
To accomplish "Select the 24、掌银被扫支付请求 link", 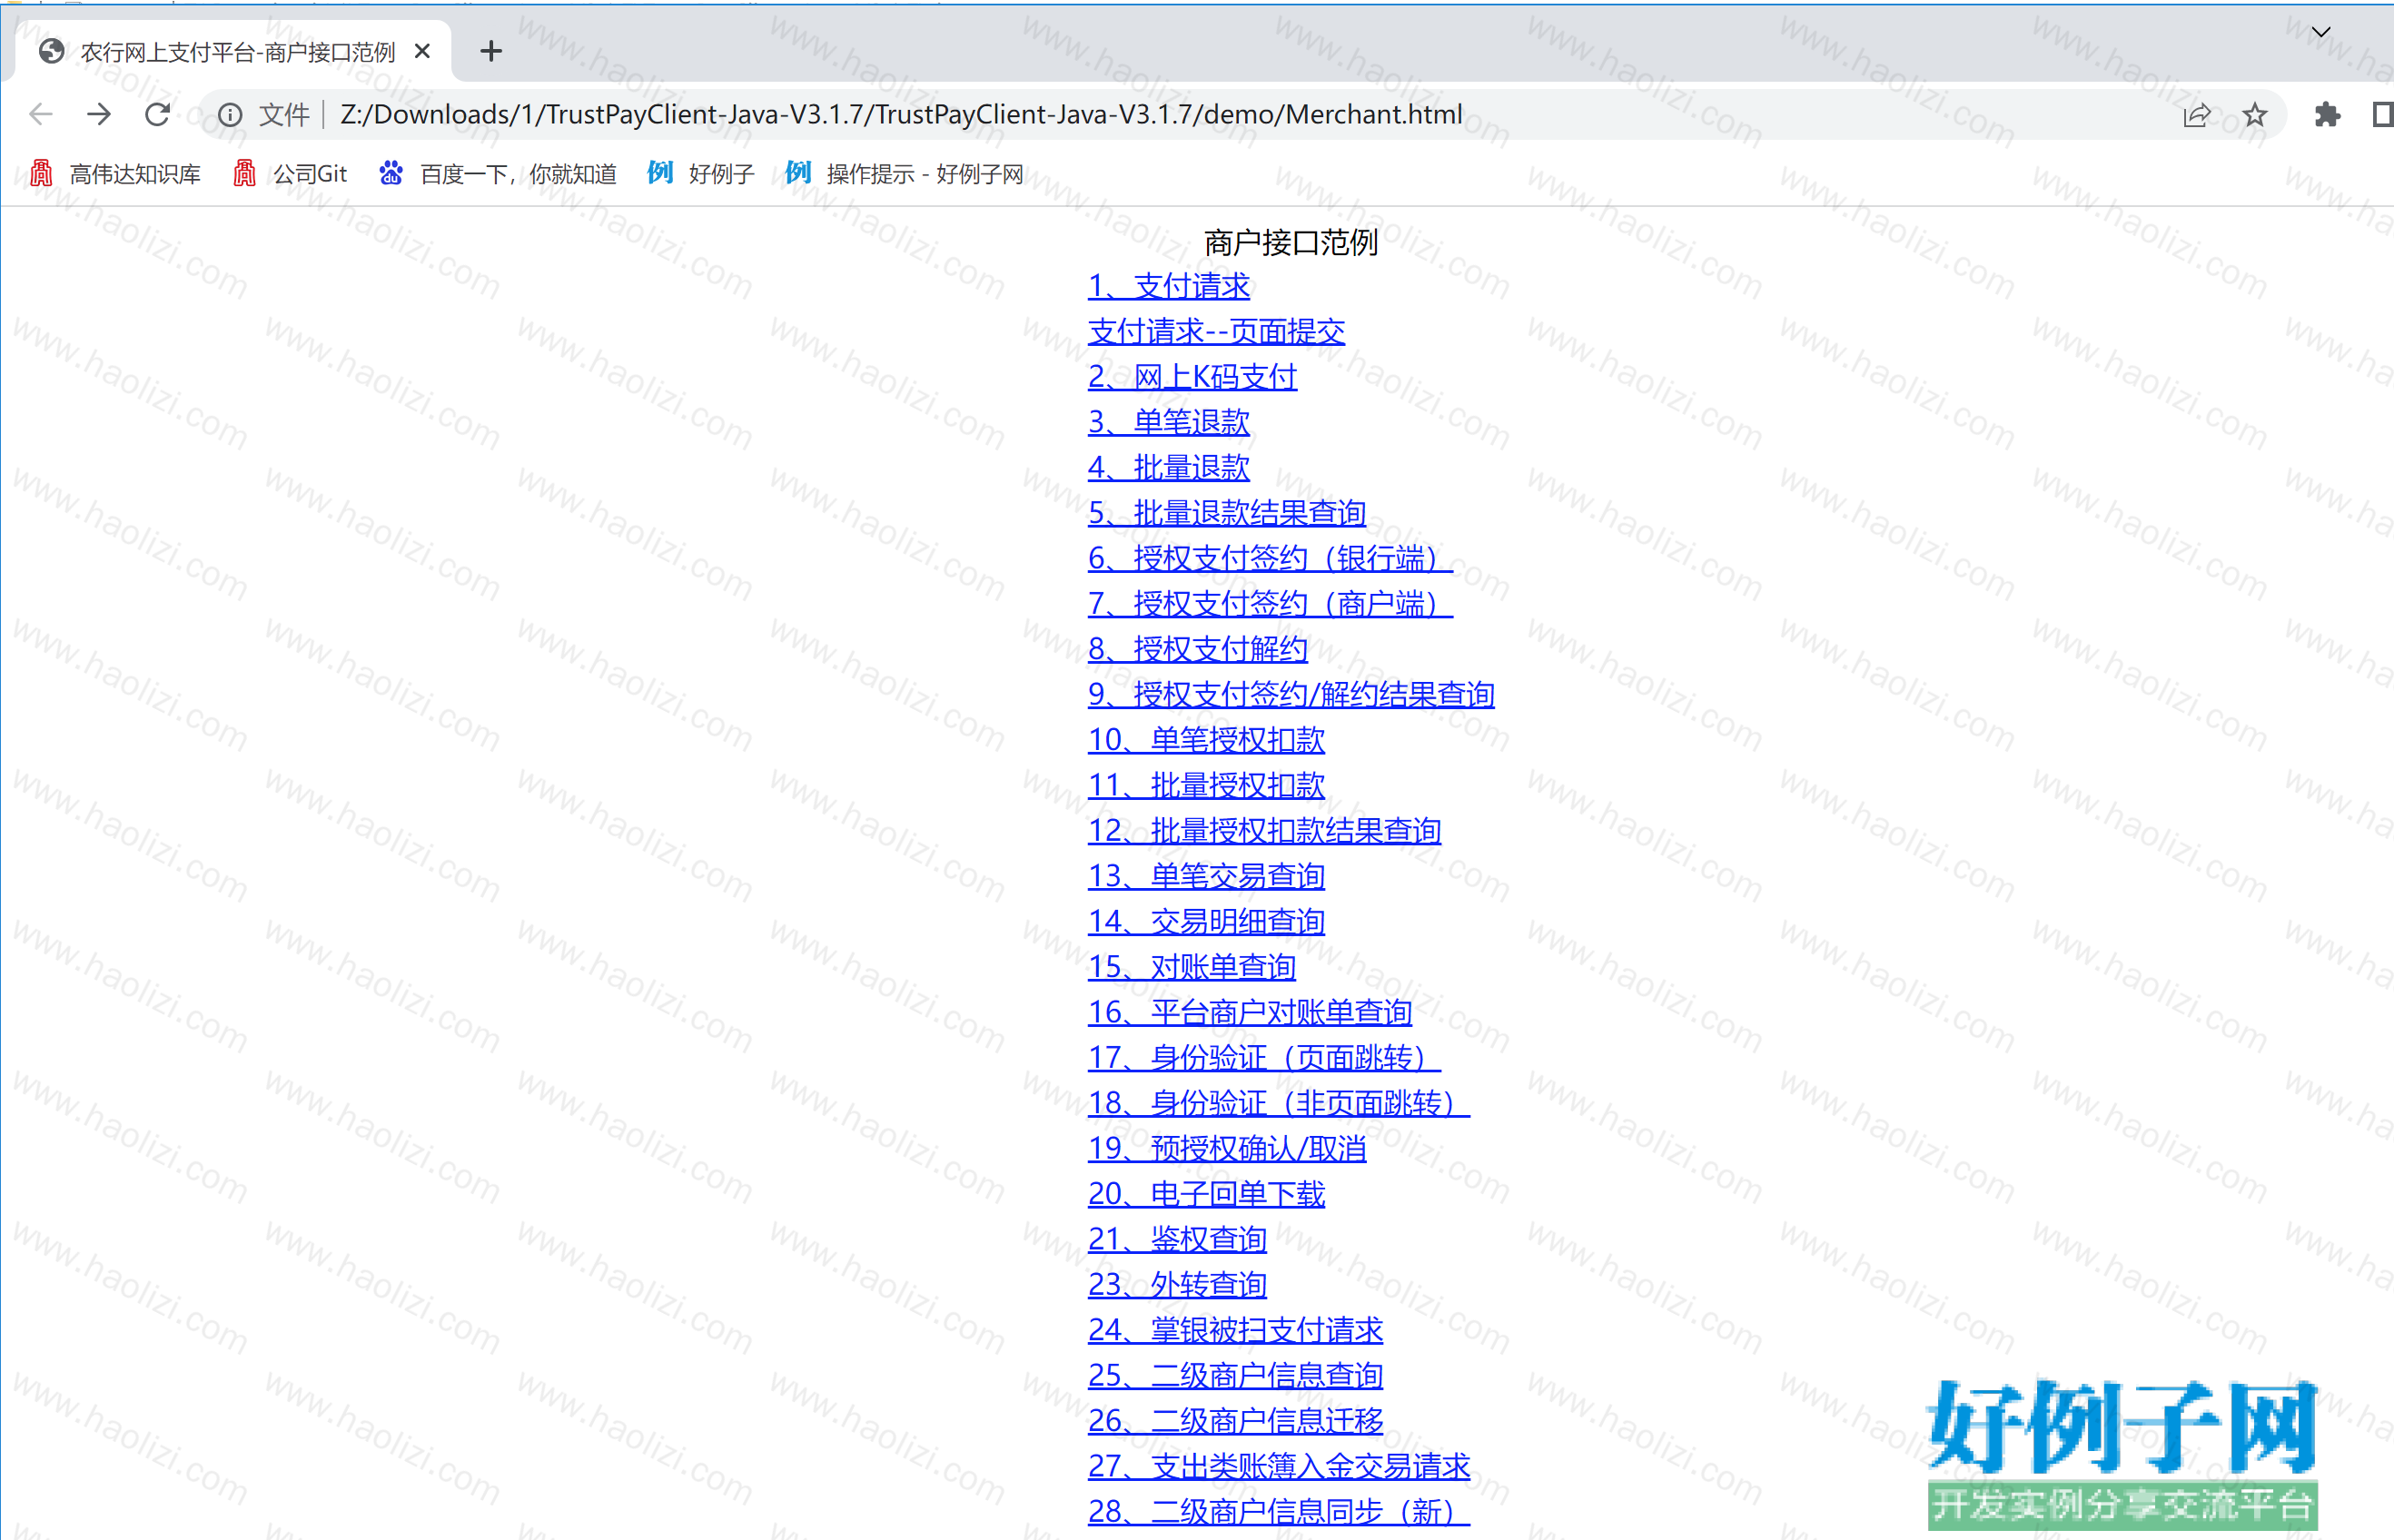I will (1235, 1330).
